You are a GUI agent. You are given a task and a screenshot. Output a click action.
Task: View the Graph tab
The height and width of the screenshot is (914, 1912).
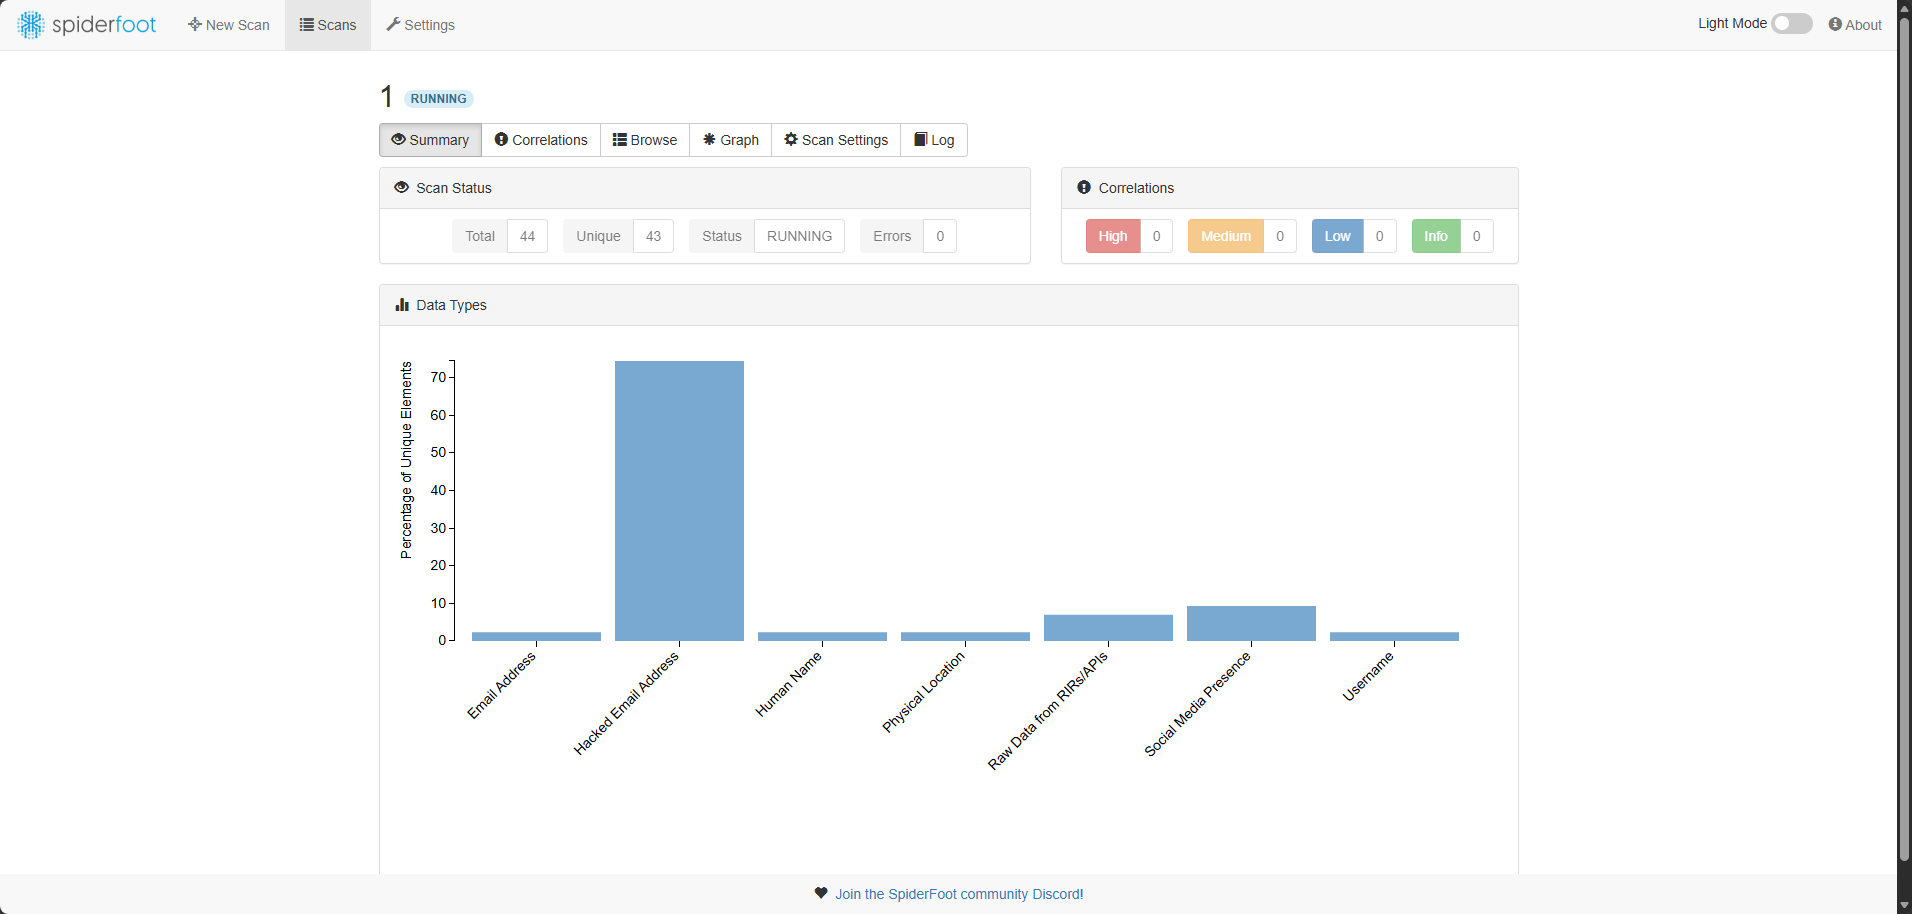coord(731,140)
